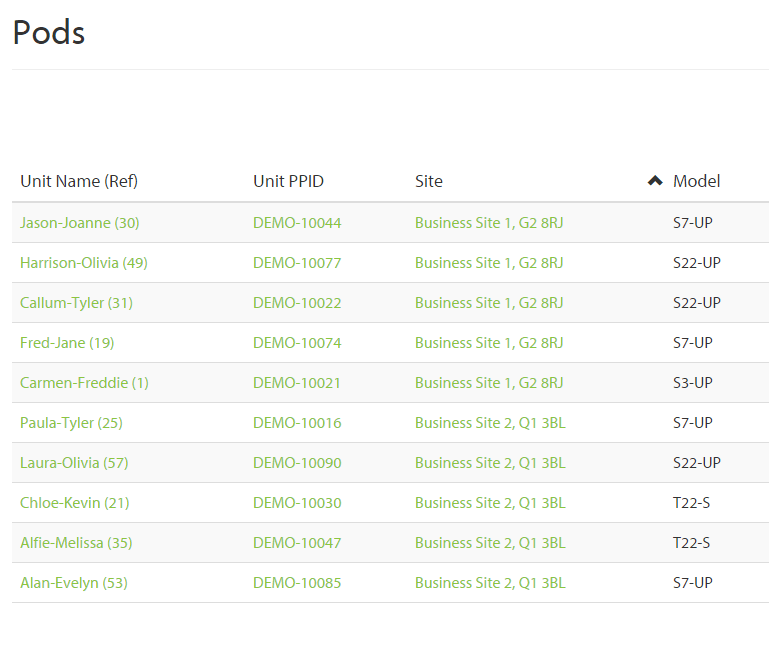Select S7-UP model in Paula-Tyler row

click(x=692, y=423)
